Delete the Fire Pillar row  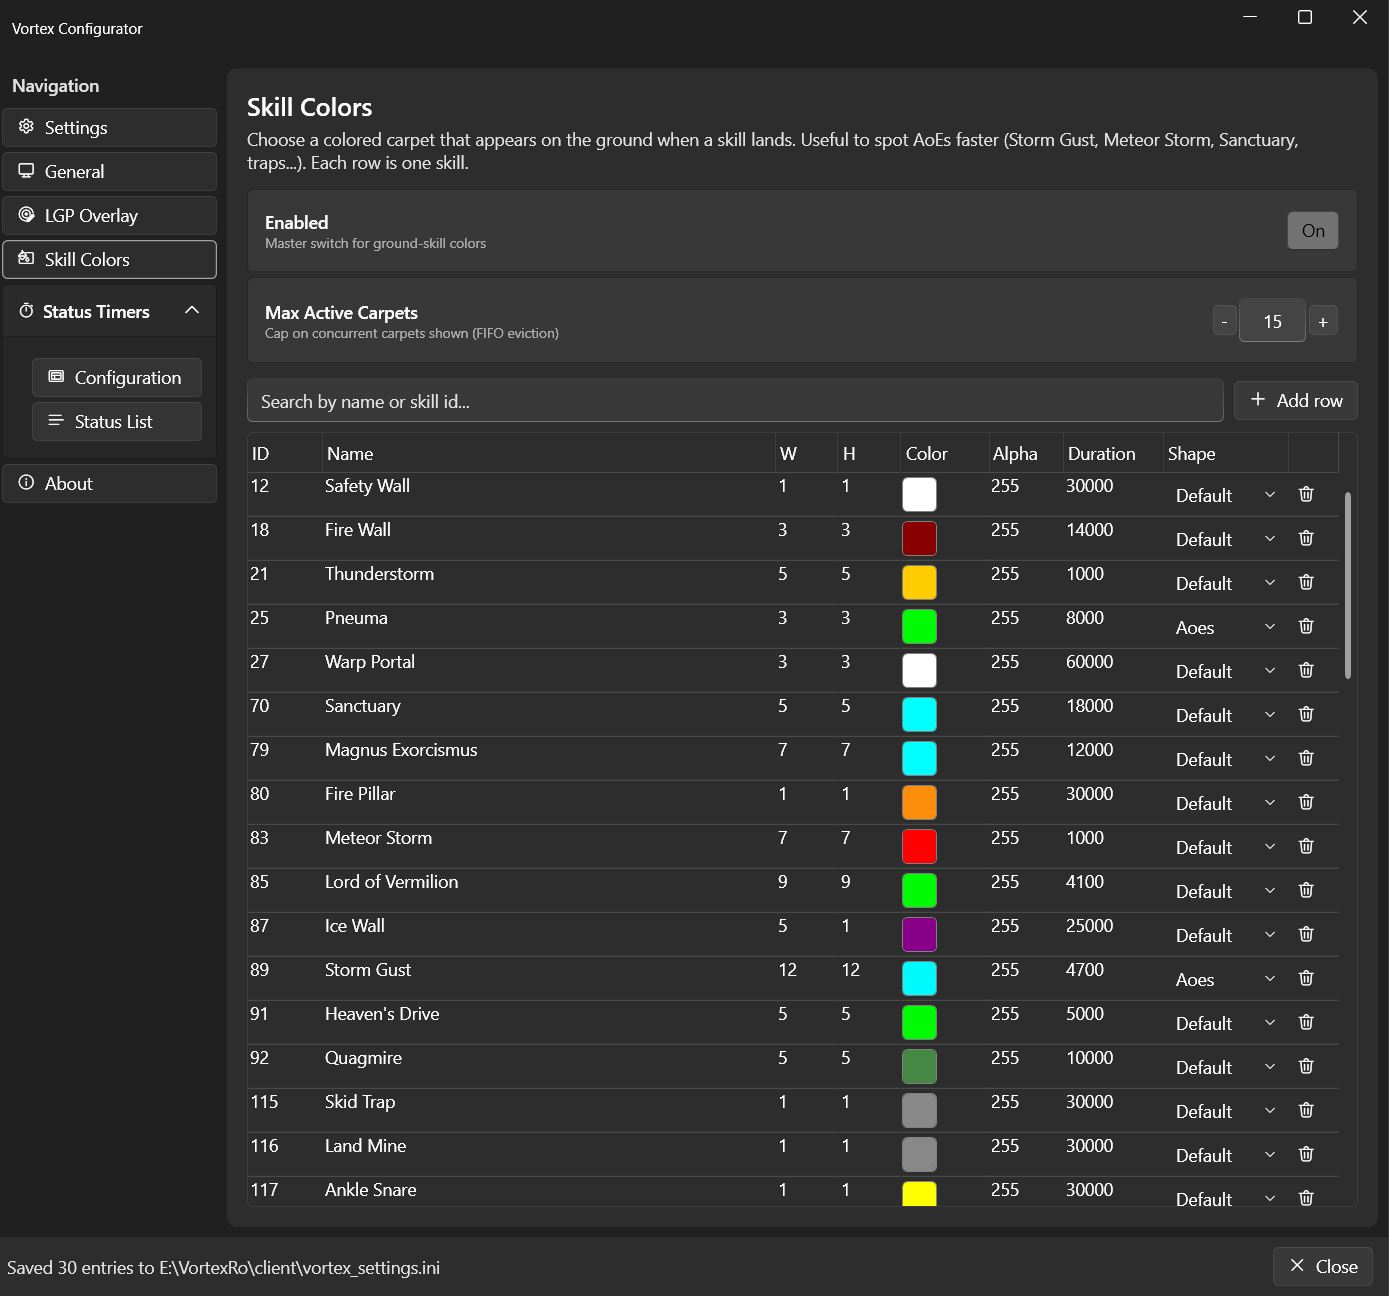(x=1306, y=802)
